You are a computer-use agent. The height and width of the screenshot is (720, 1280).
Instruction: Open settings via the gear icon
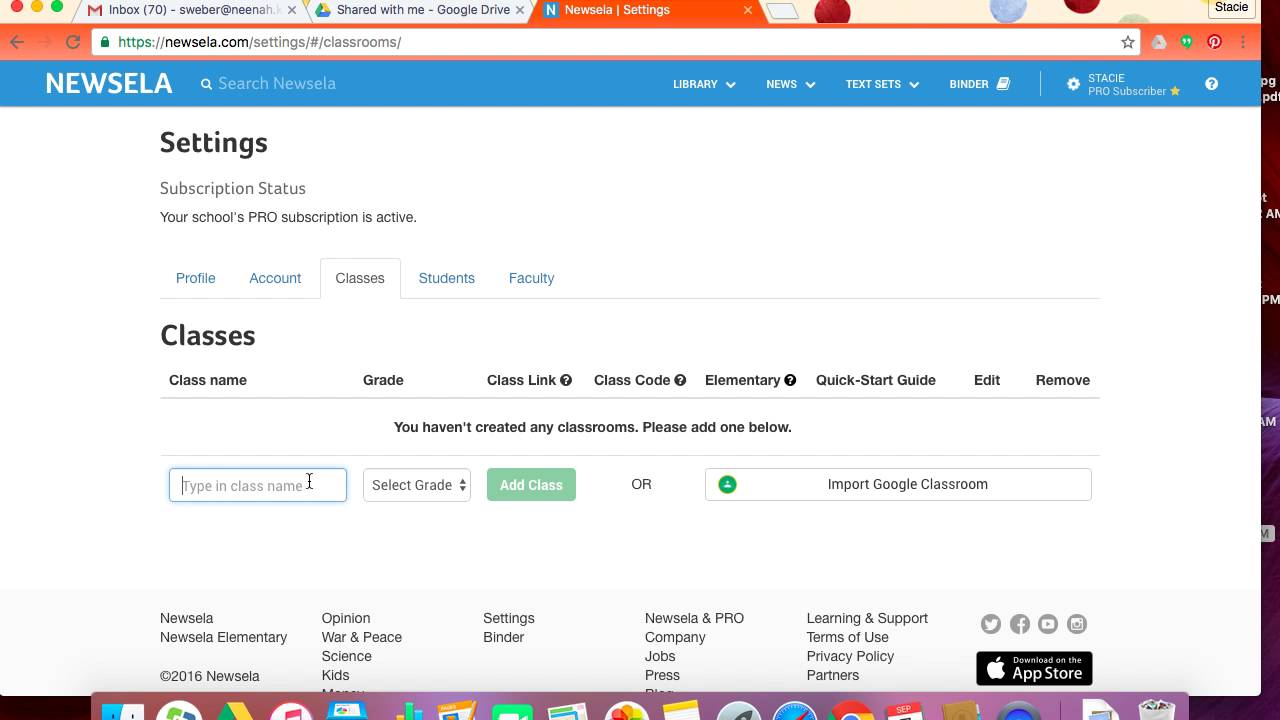(1073, 84)
